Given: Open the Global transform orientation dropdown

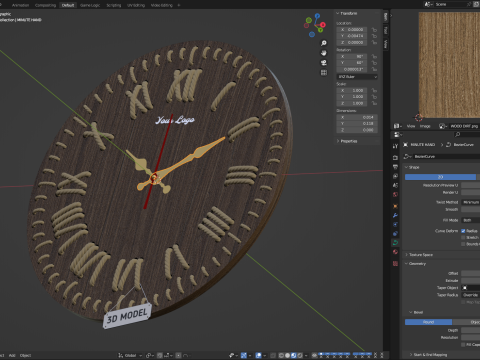Looking at the screenshot, I should 130,355.
